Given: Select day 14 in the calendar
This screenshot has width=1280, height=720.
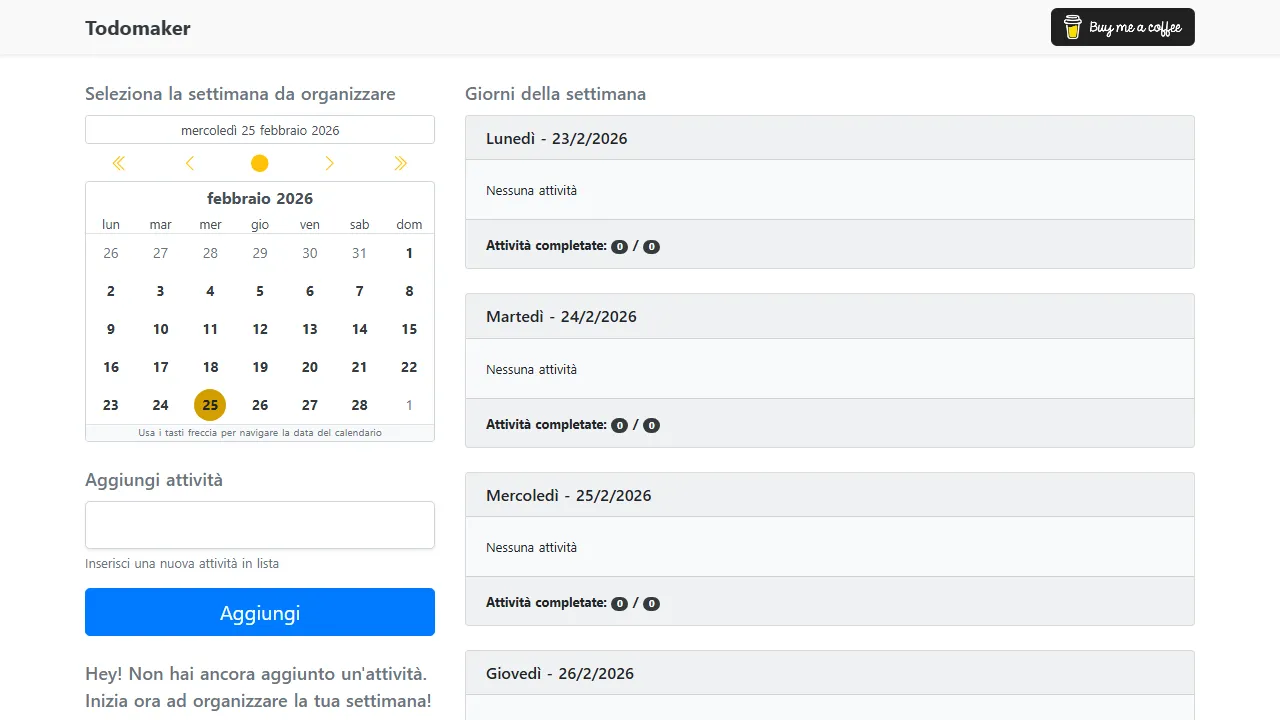Looking at the screenshot, I should 359,329.
